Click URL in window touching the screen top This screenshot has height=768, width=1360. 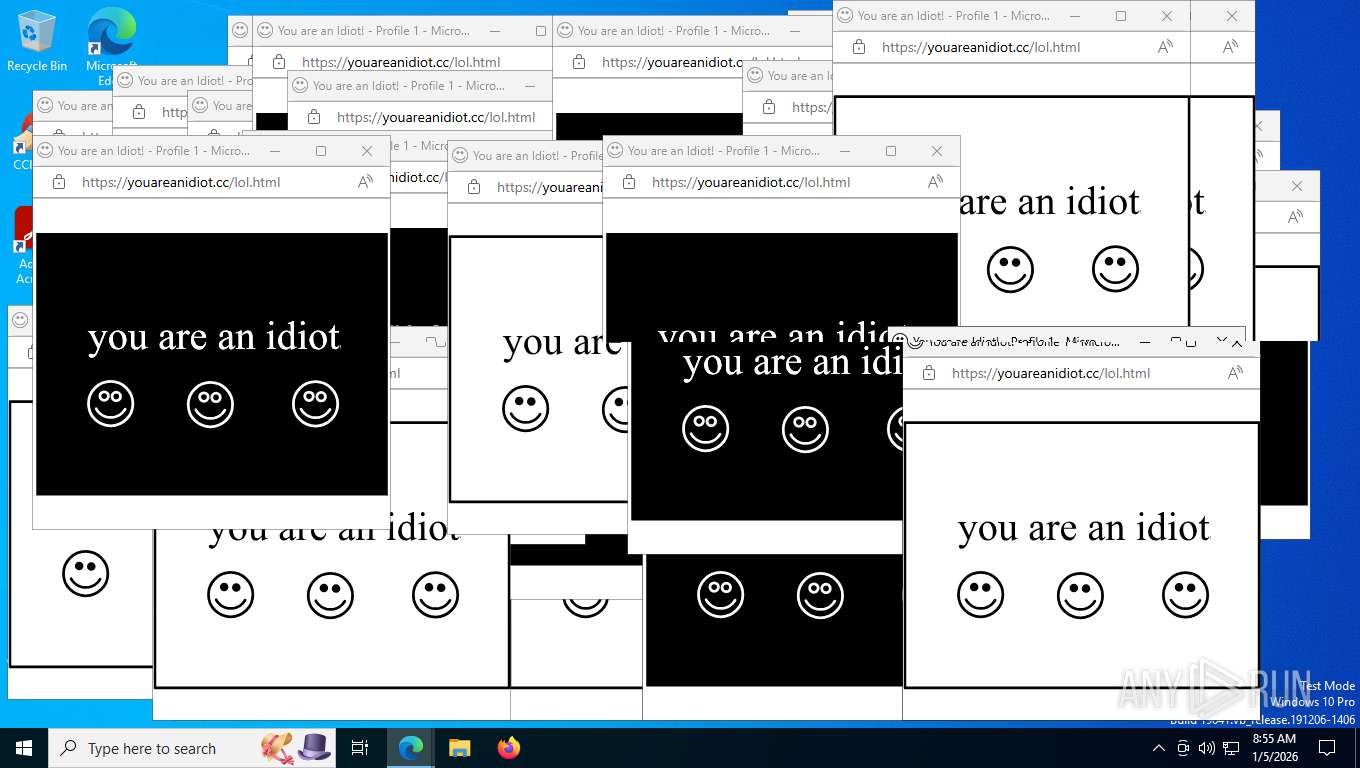981,47
